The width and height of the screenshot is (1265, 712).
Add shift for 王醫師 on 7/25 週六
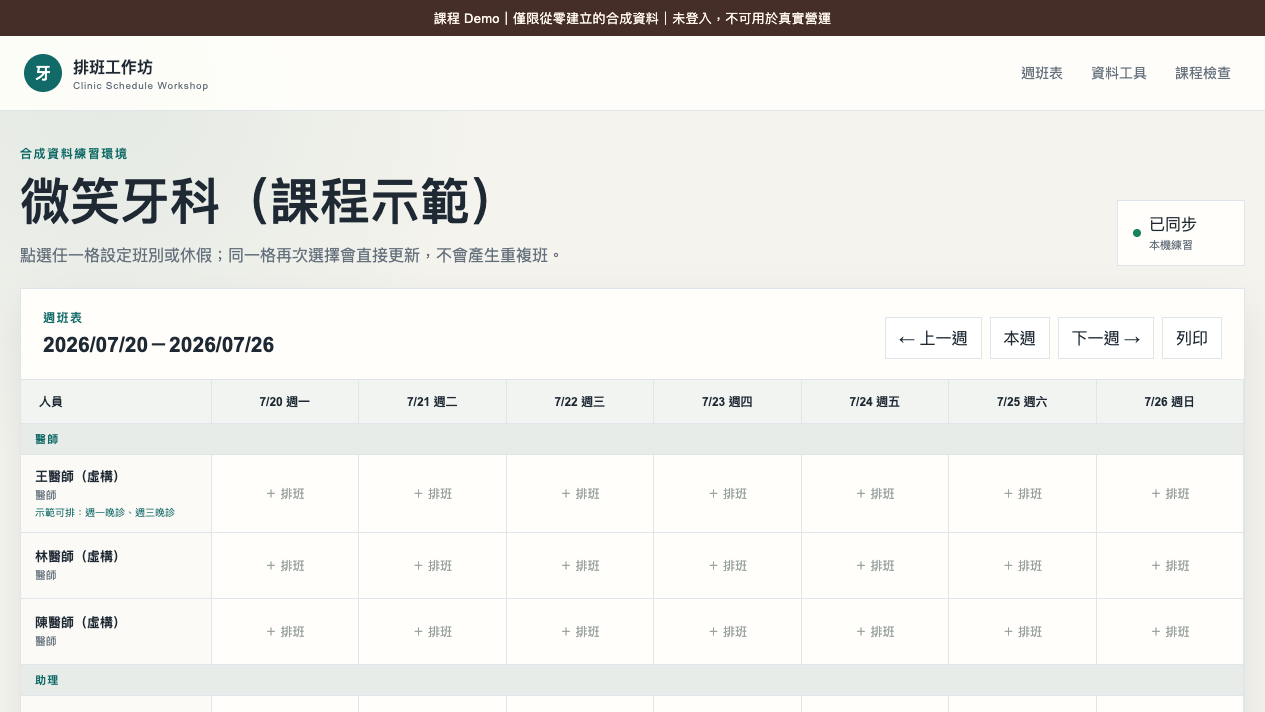pyautogui.click(x=1023, y=494)
